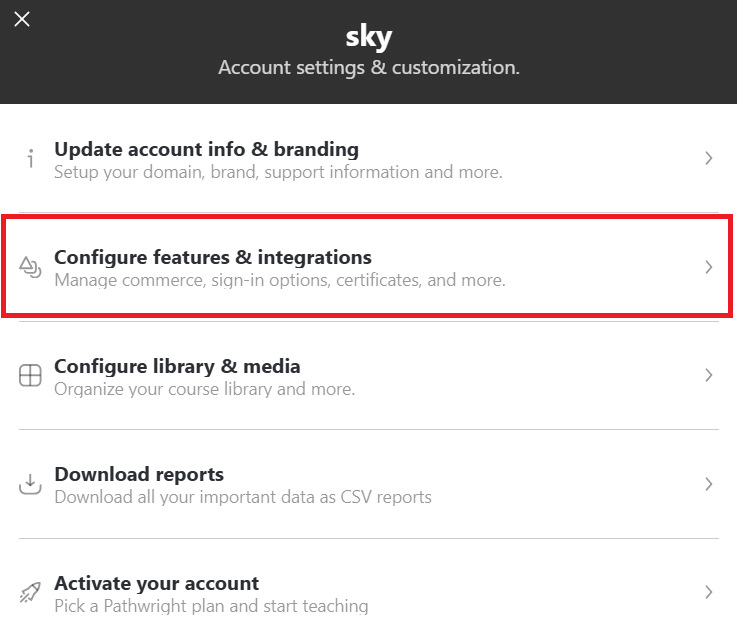Click 'Manage commerce, sign-in options' description
Image resolution: width=737 pixels, height=628 pixels.
coord(280,281)
